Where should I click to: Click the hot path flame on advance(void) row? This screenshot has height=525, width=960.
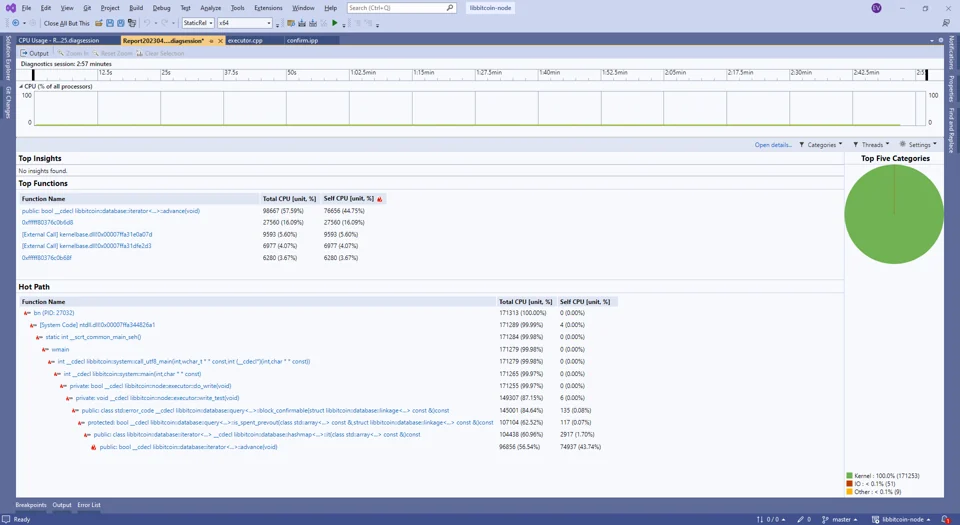click(94, 447)
